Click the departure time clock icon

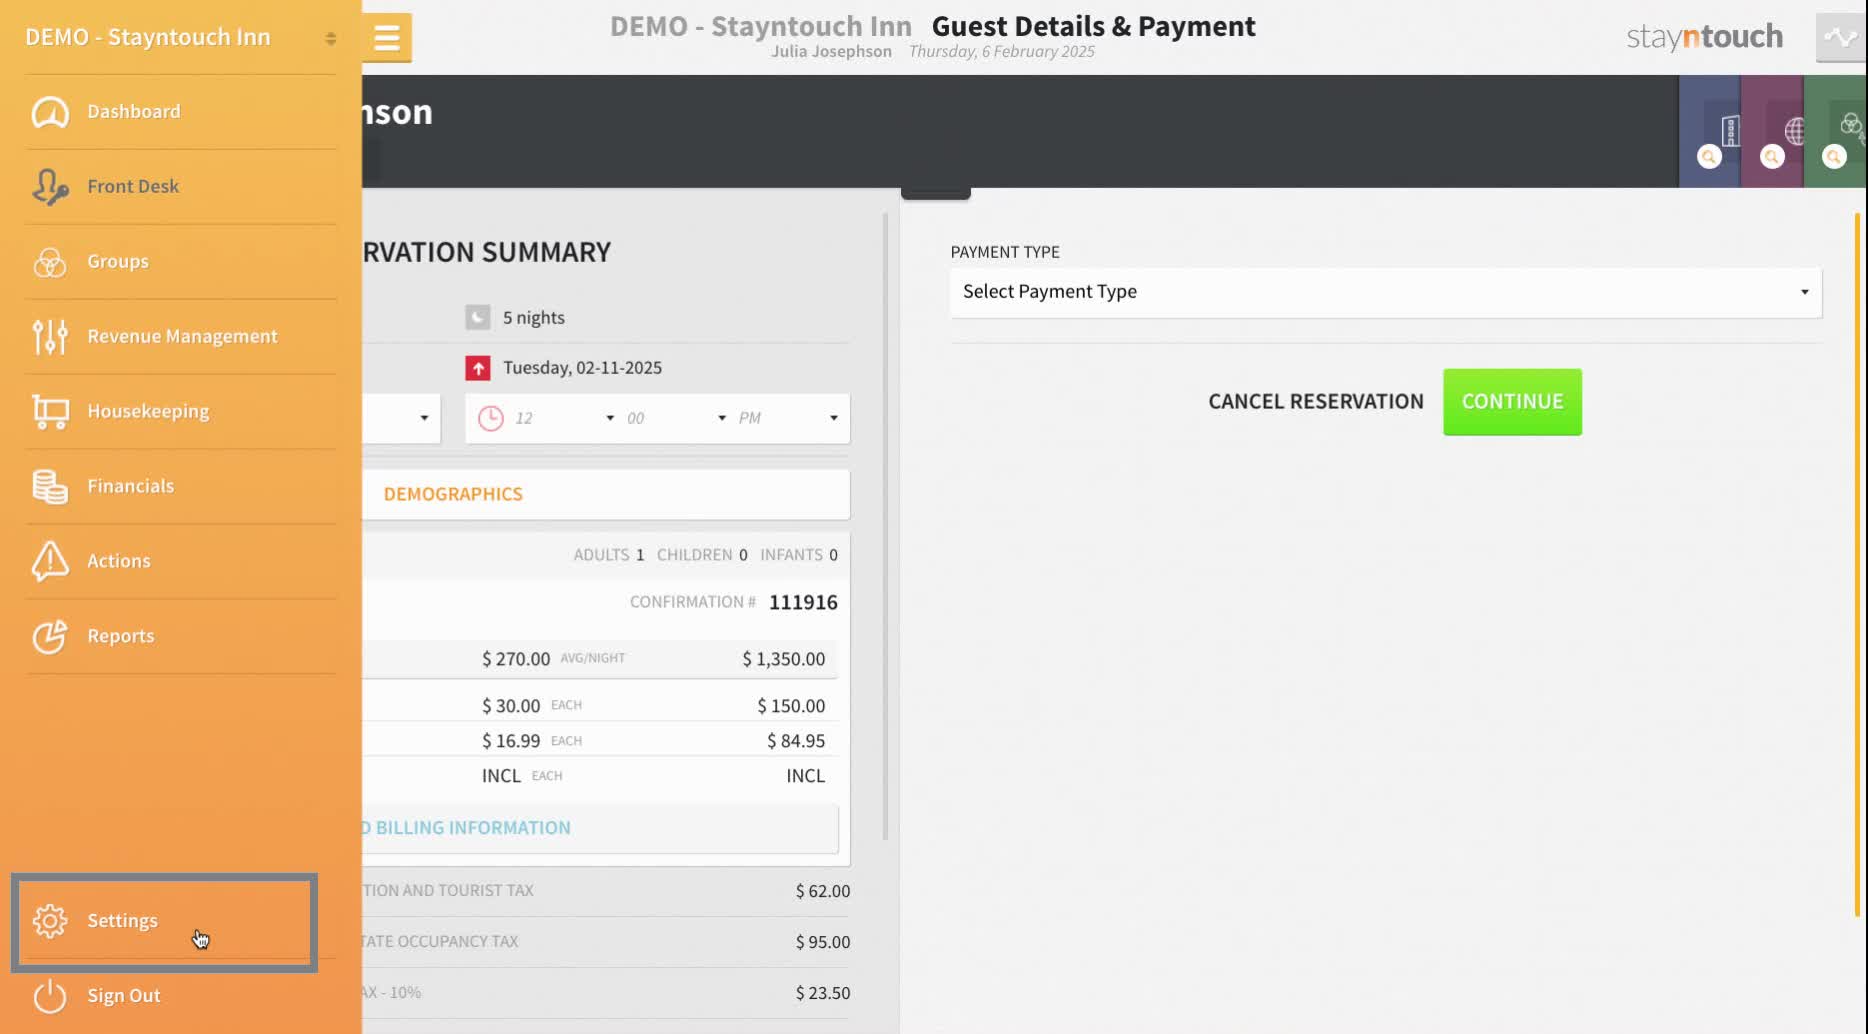click(x=490, y=418)
